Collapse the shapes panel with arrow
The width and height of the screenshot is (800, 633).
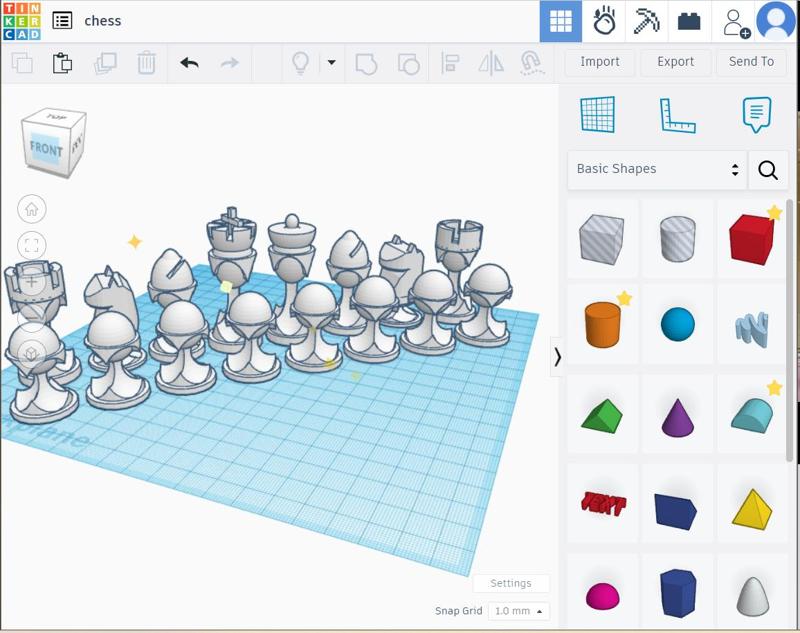(557, 356)
